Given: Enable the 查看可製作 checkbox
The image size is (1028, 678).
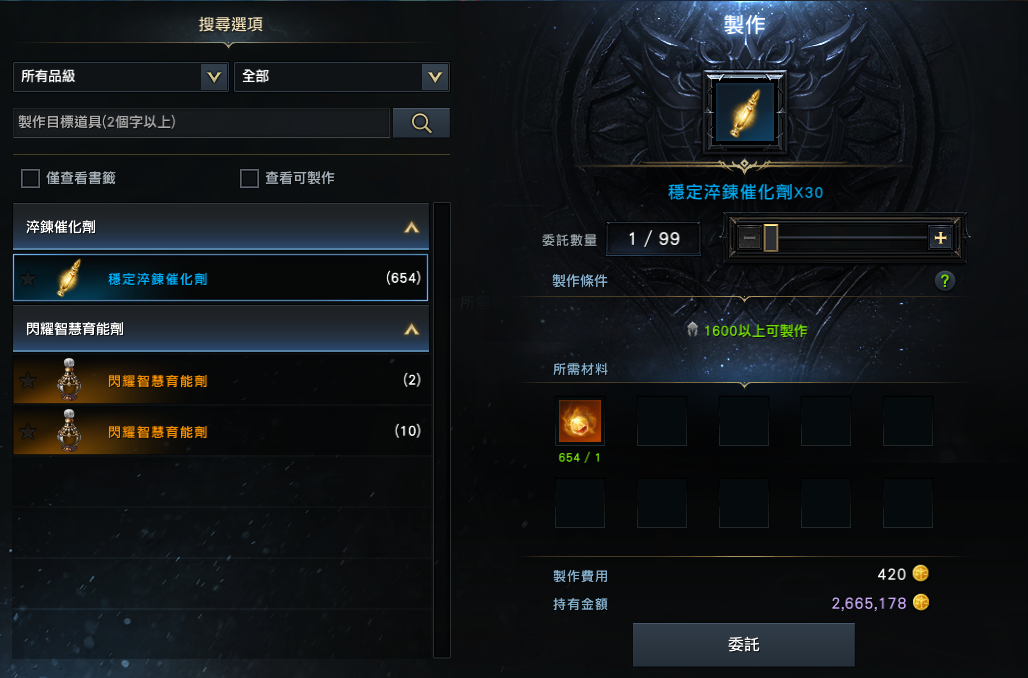Looking at the screenshot, I should click(x=249, y=178).
